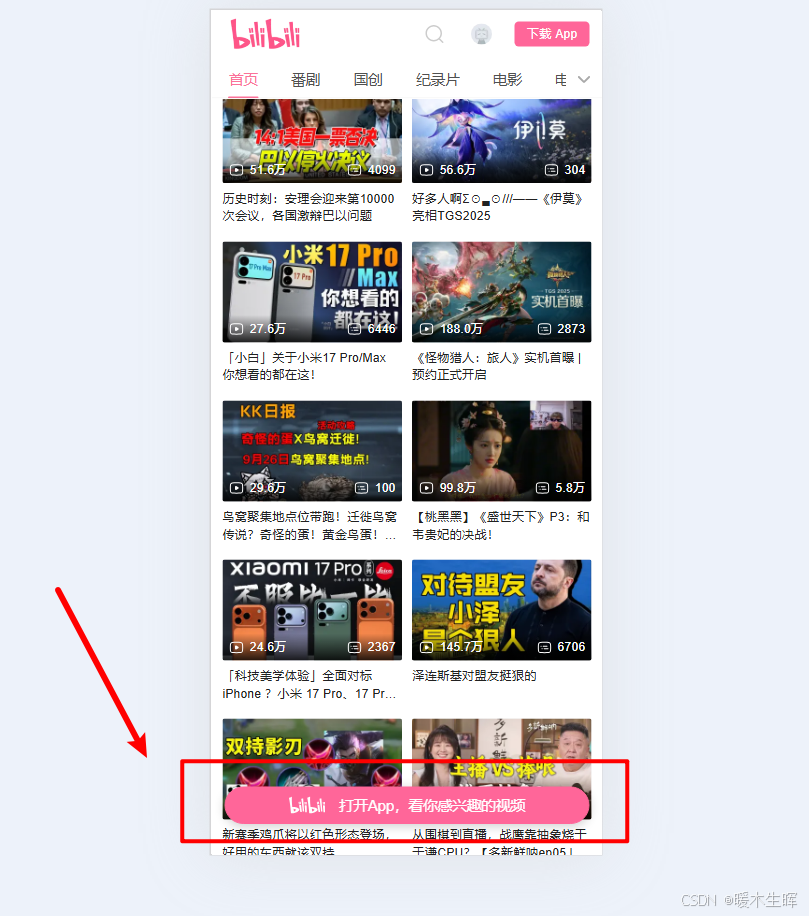The height and width of the screenshot is (916, 809).
Task: Click danmaku count icon beside 6446
Action: point(355,329)
